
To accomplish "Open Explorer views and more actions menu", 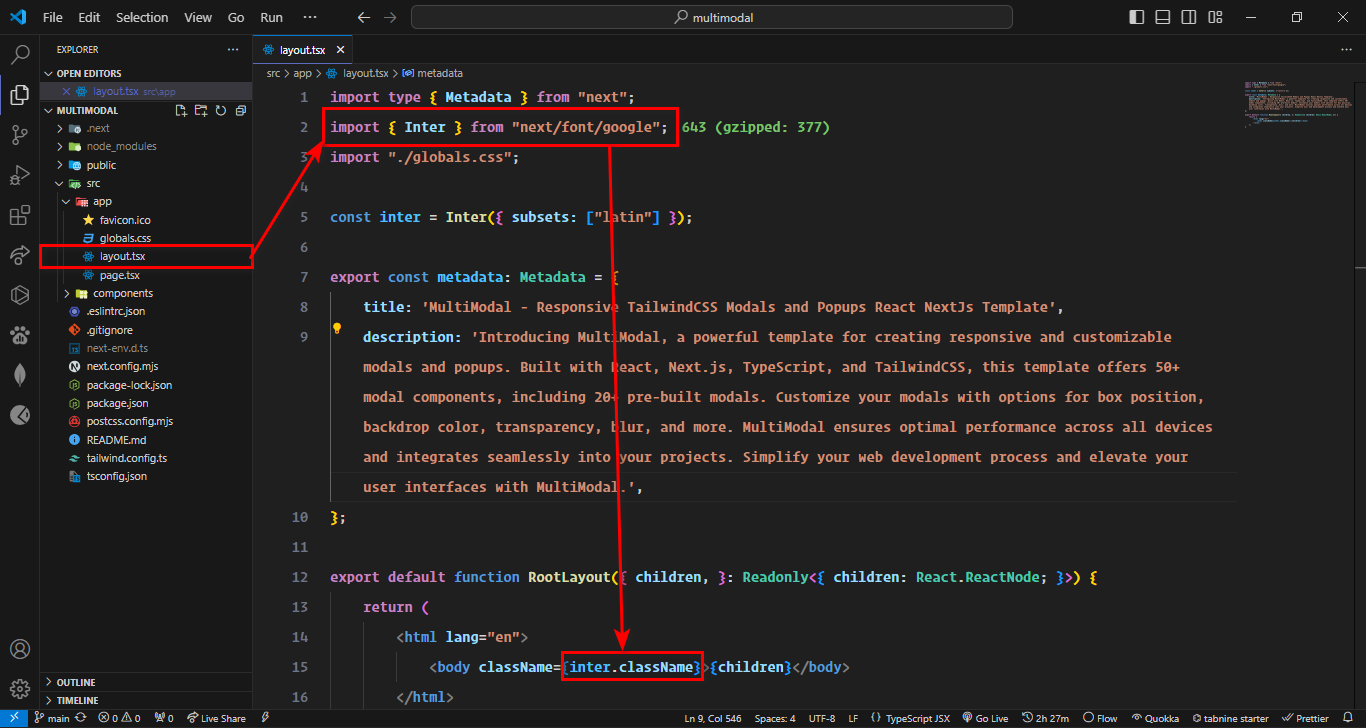I will (233, 49).
